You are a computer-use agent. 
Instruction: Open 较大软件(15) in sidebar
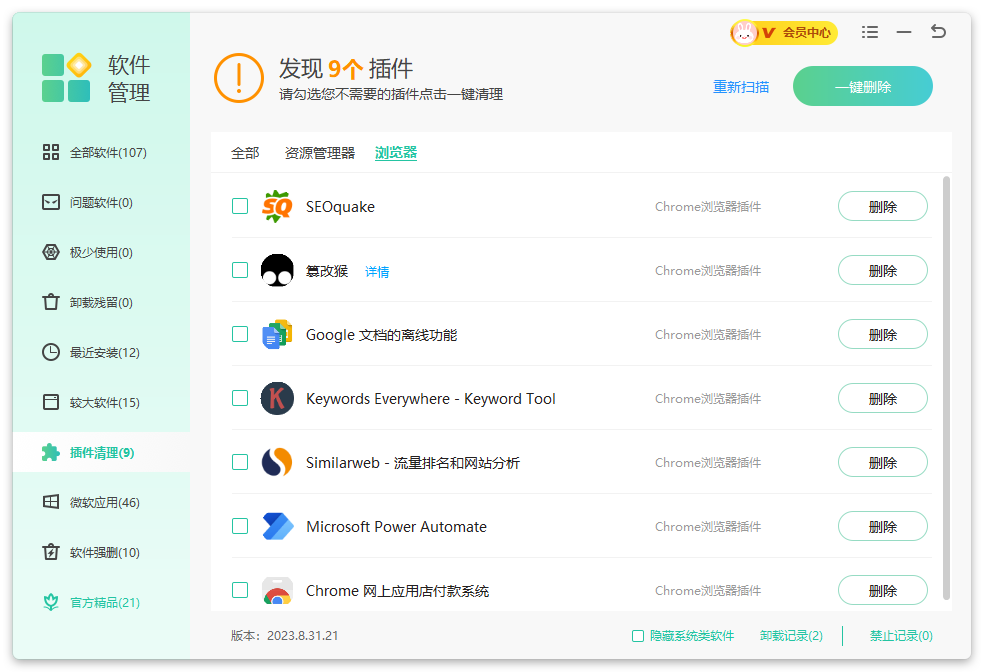click(101, 403)
